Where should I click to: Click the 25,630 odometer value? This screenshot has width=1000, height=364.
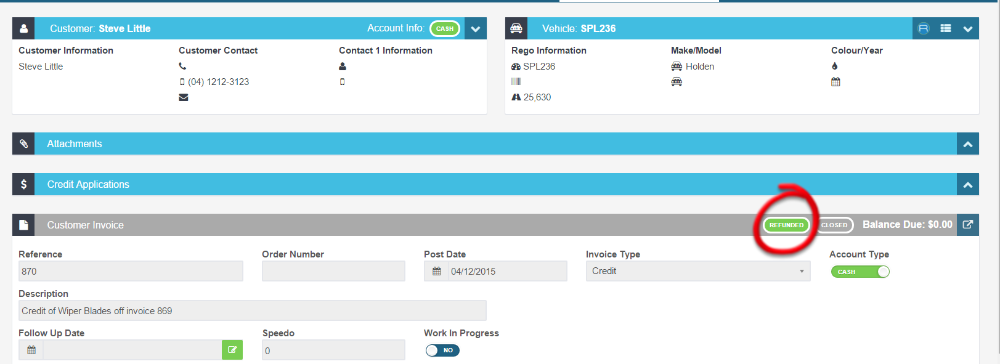537,98
